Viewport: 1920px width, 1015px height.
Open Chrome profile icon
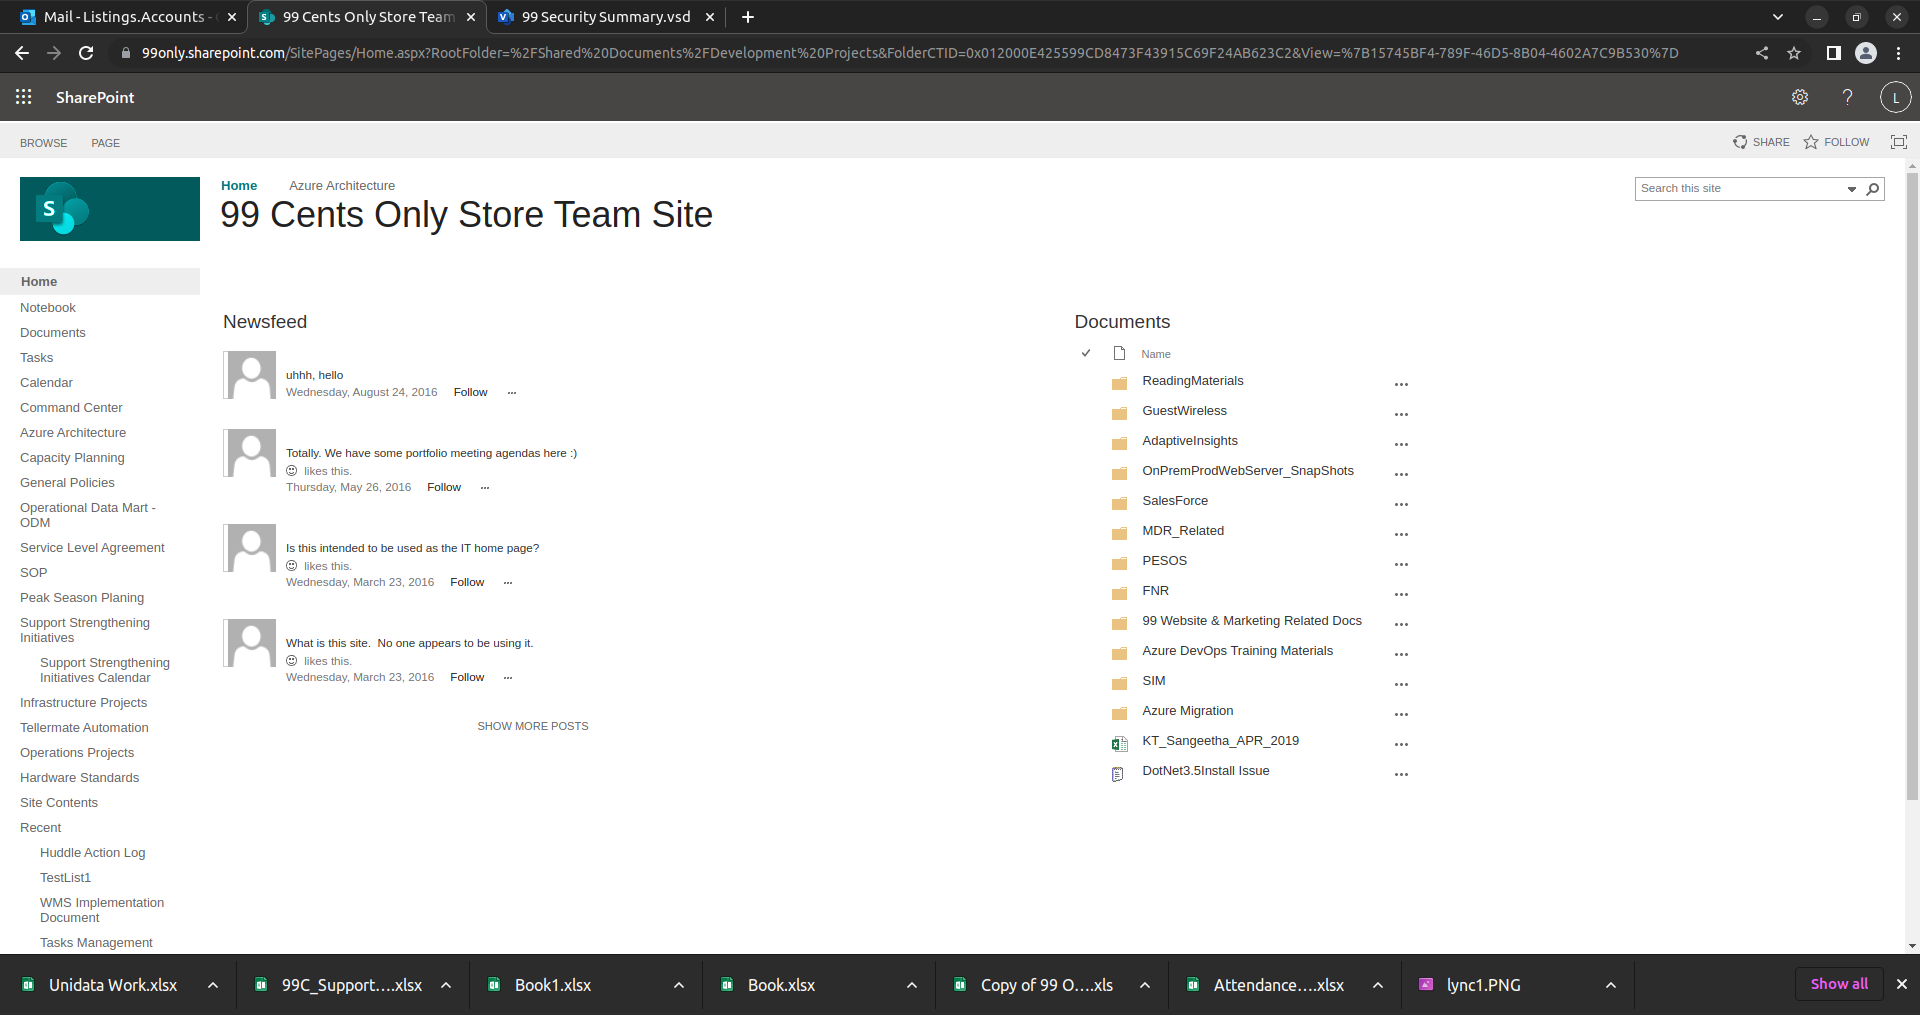click(1865, 53)
